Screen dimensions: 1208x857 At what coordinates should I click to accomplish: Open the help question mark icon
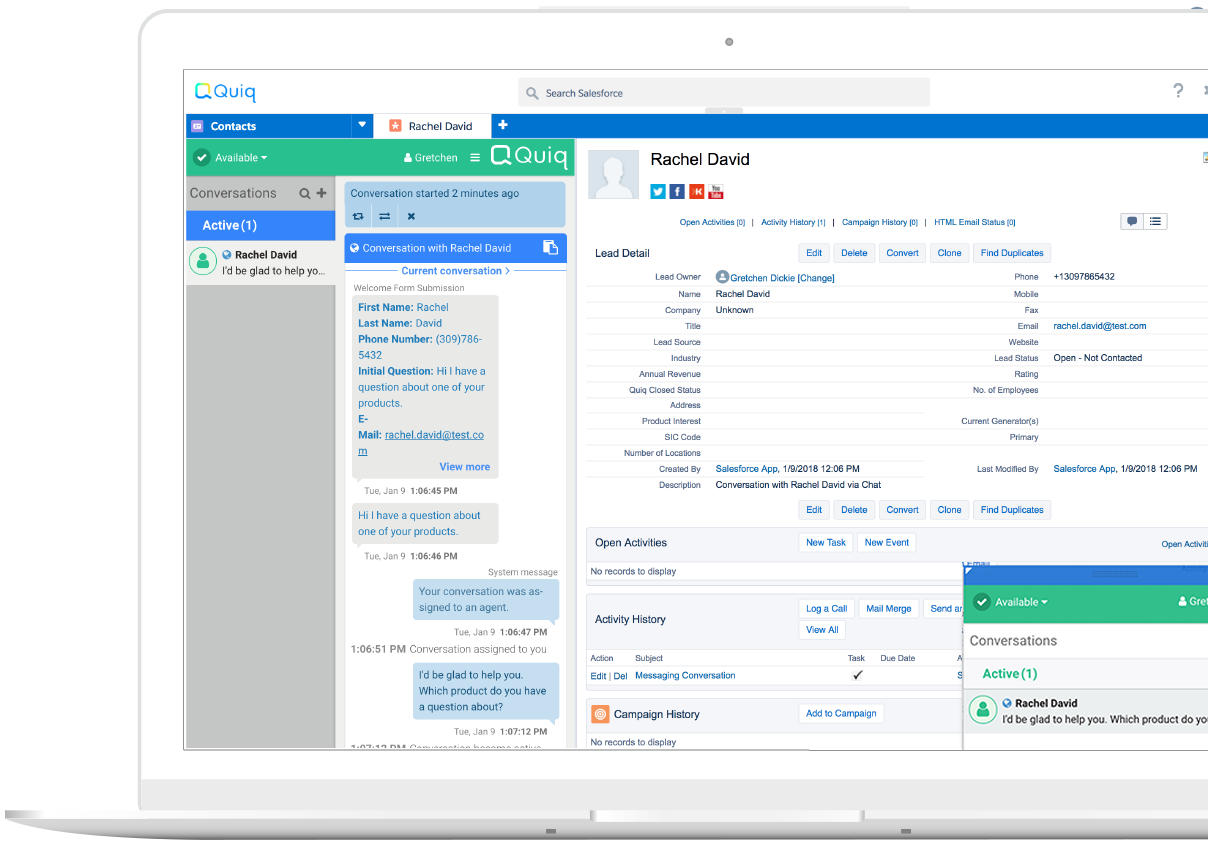1178,91
